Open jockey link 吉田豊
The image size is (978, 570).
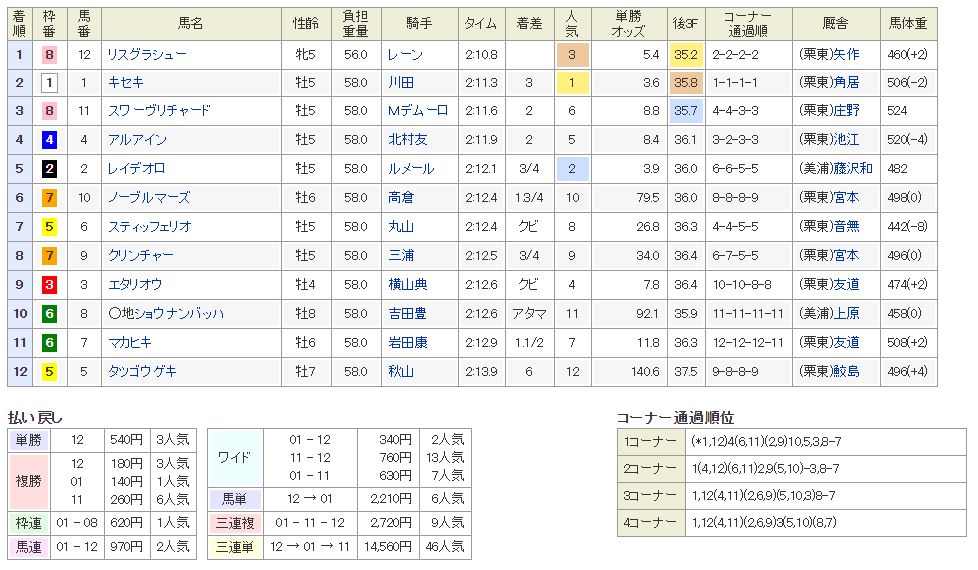(x=408, y=313)
